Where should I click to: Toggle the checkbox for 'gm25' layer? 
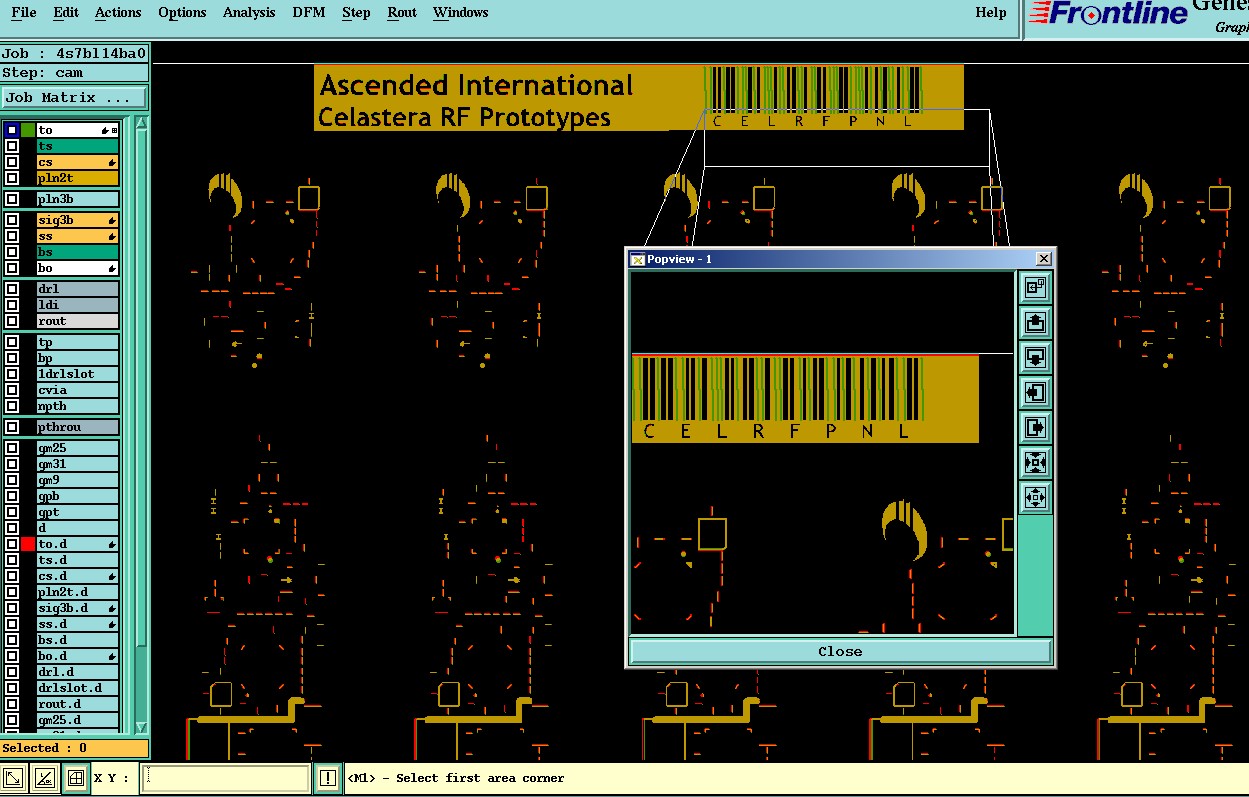coord(12,448)
